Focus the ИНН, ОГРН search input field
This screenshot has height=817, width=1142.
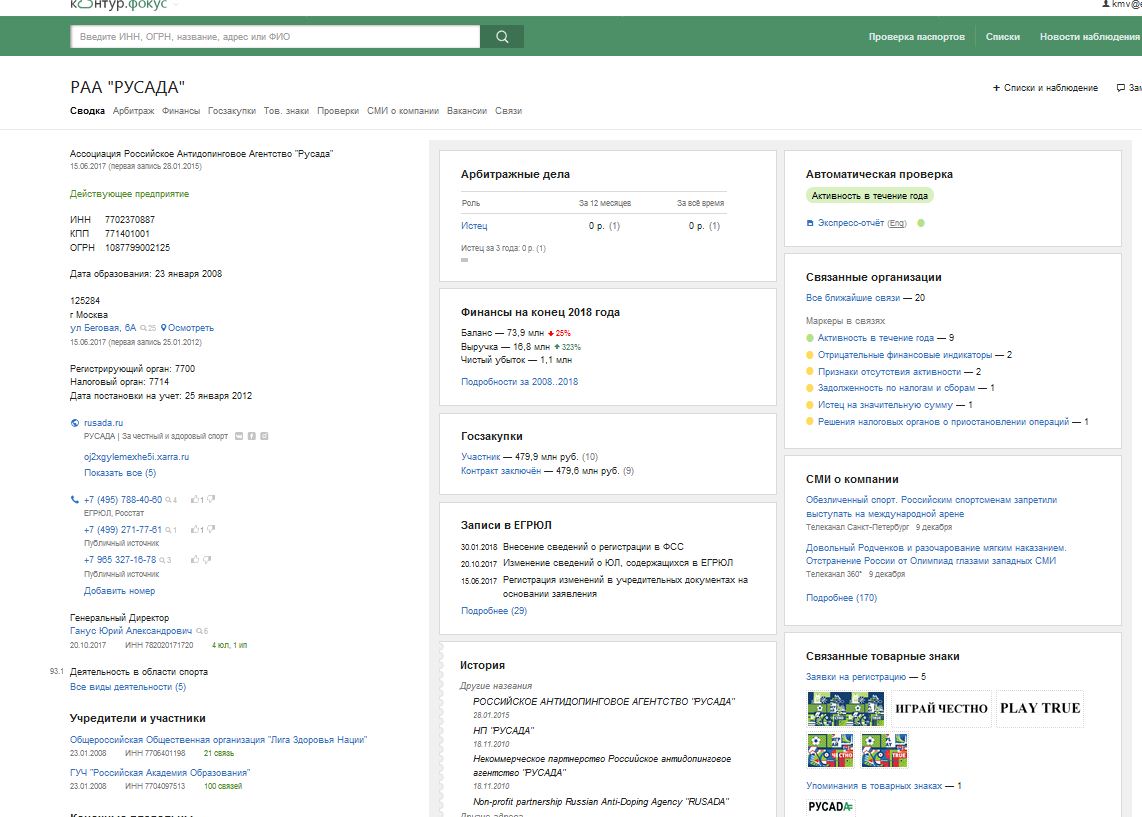tap(275, 36)
